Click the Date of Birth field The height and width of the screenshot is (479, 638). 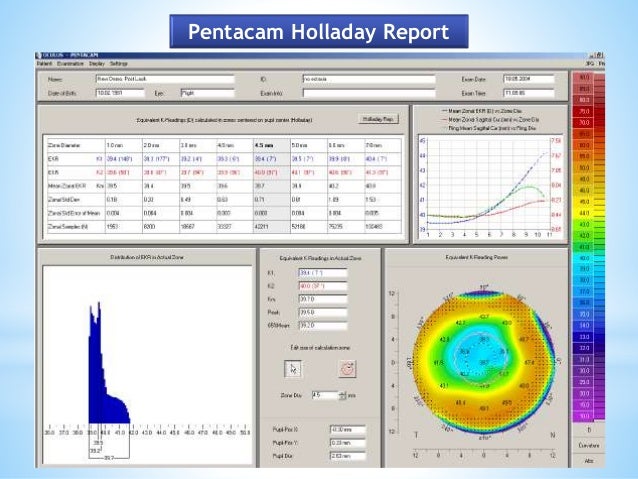[120, 93]
